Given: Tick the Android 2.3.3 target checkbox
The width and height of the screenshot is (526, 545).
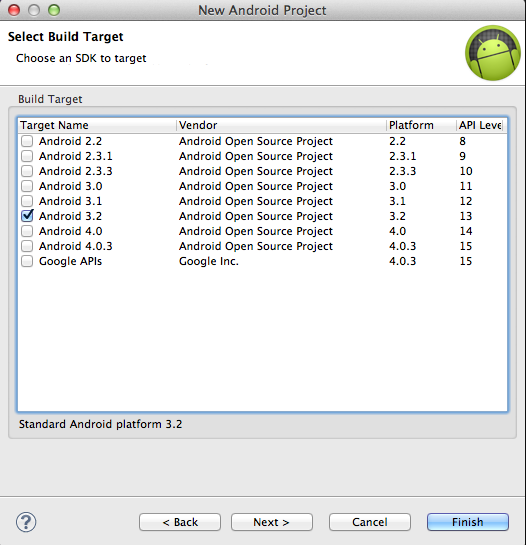Looking at the screenshot, I should pos(27,171).
